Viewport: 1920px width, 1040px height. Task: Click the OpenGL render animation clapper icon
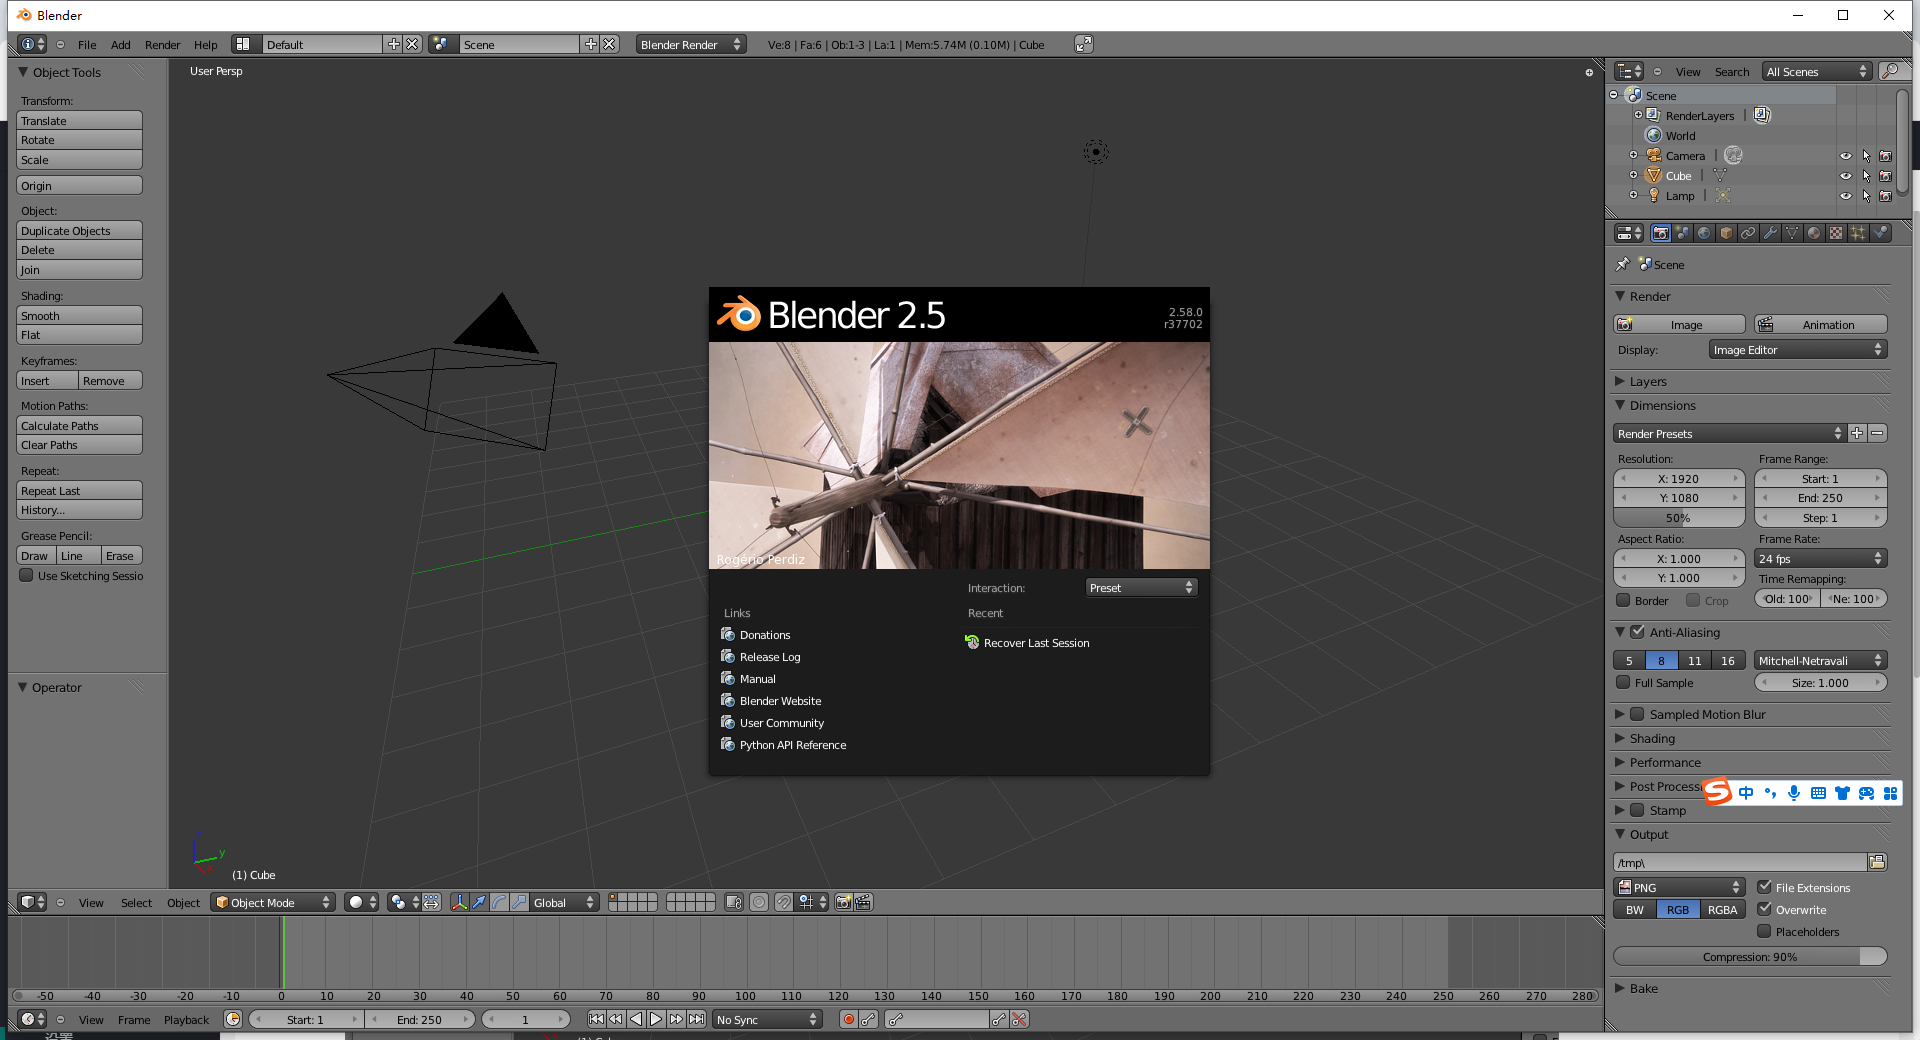pos(863,902)
